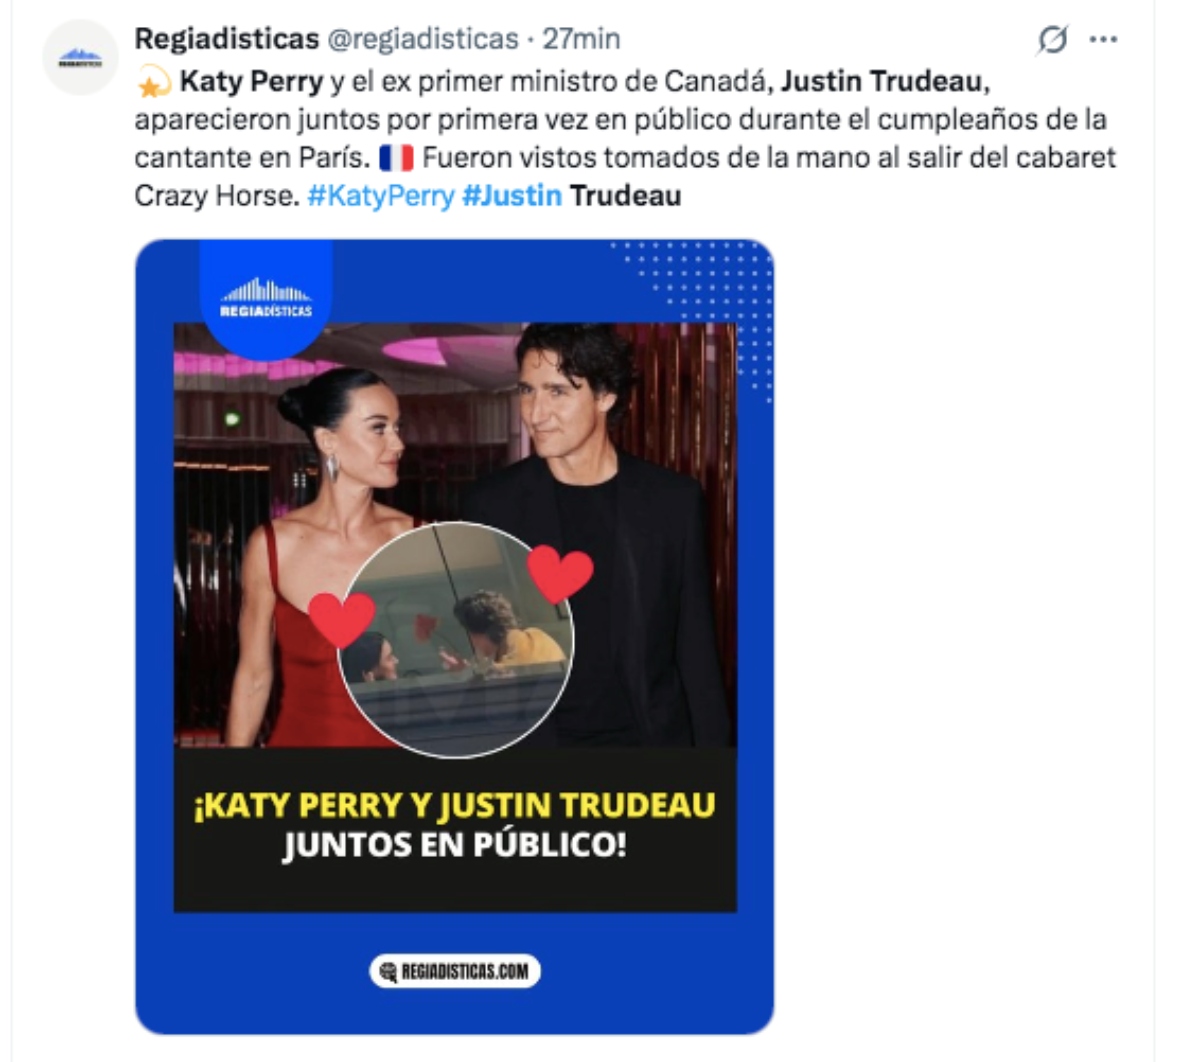The width and height of the screenshot is (1200, 1062).
Task: Click the REGIADISTICAS.COM badge
Action: 455,971
